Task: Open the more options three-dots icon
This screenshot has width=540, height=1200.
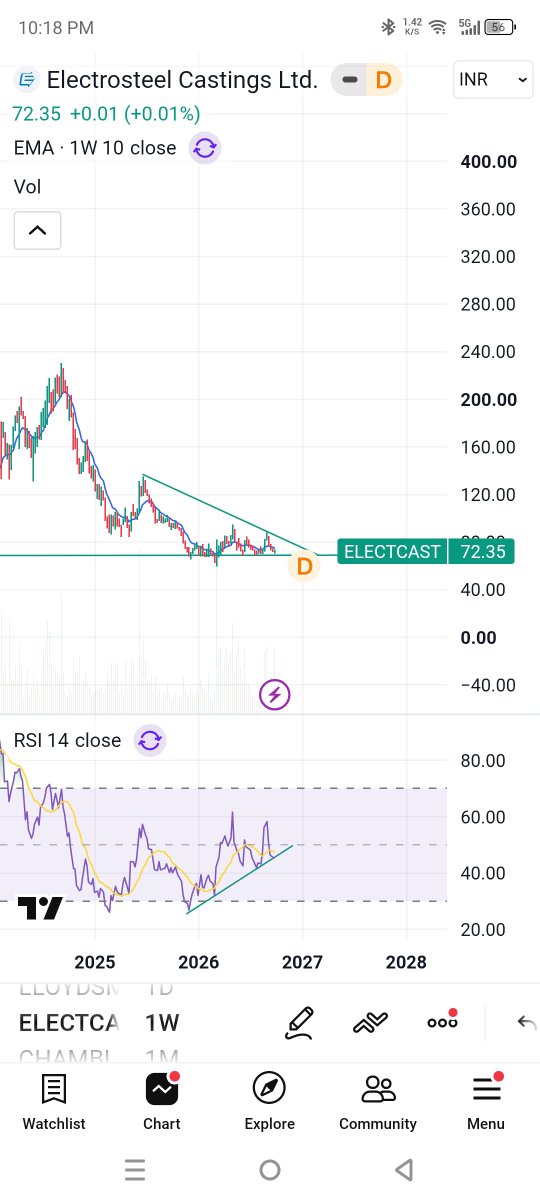Action: (x=442, y=1021)
